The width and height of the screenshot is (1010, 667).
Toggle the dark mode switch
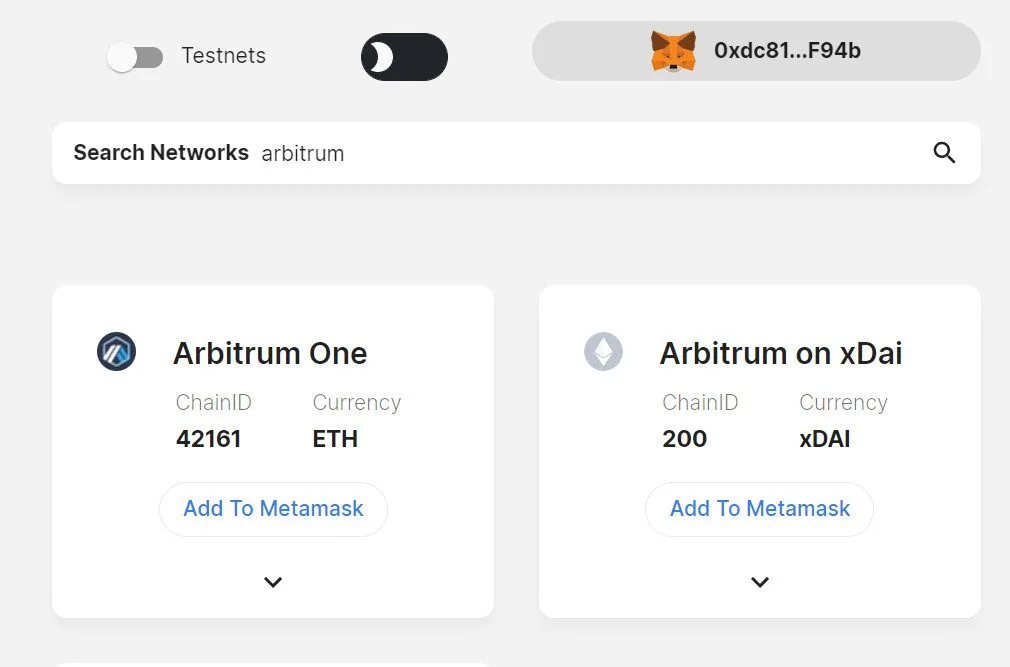(405, 57)
